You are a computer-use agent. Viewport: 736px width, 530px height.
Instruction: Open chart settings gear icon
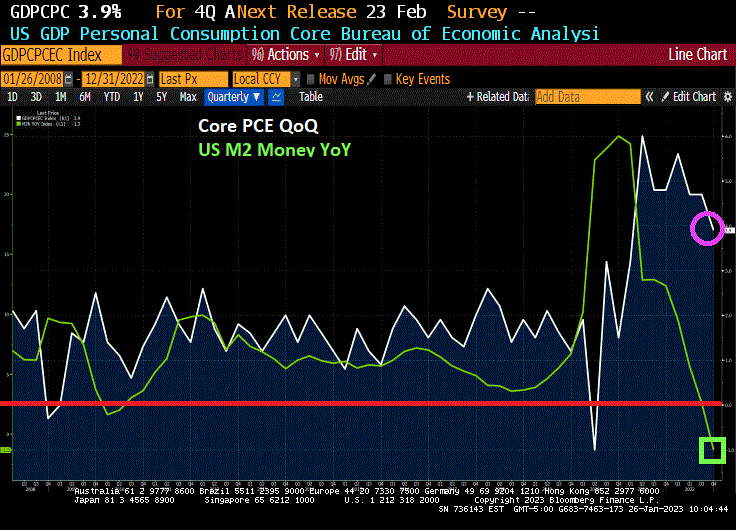coord(727,97)
